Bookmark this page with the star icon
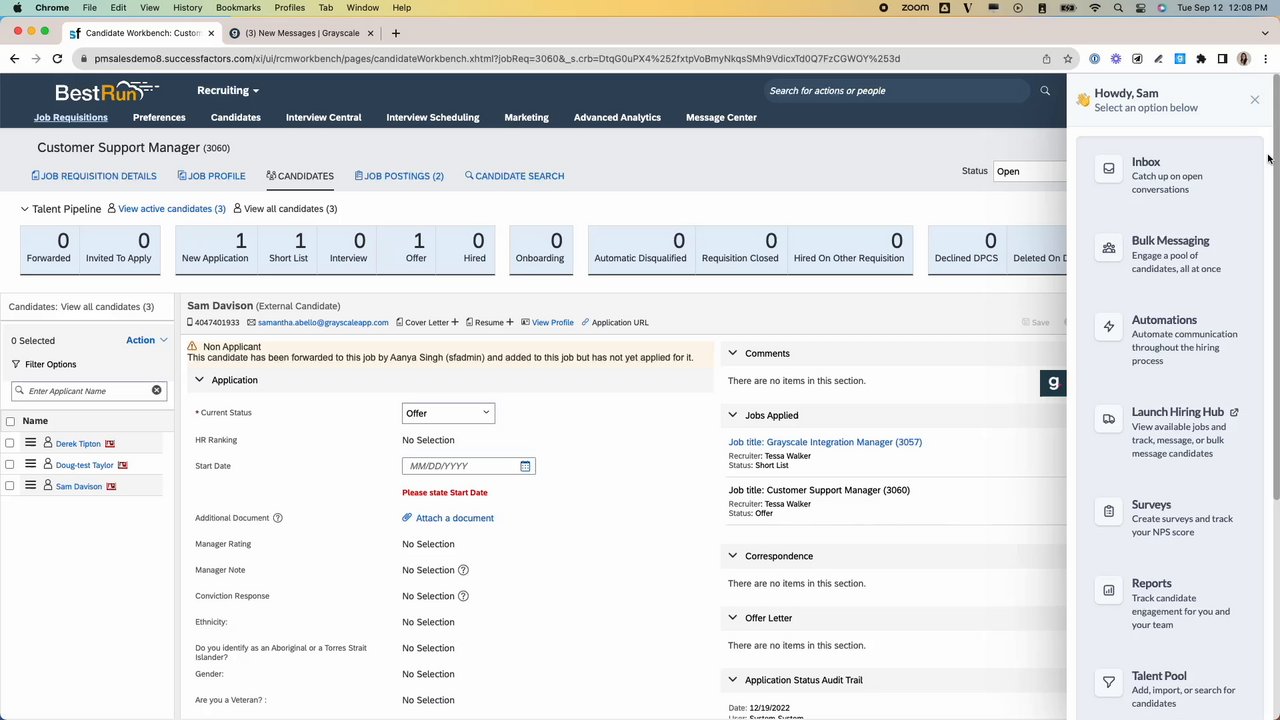The image size is (1280, 720). pyautogui.click(x=1068, y=59)
